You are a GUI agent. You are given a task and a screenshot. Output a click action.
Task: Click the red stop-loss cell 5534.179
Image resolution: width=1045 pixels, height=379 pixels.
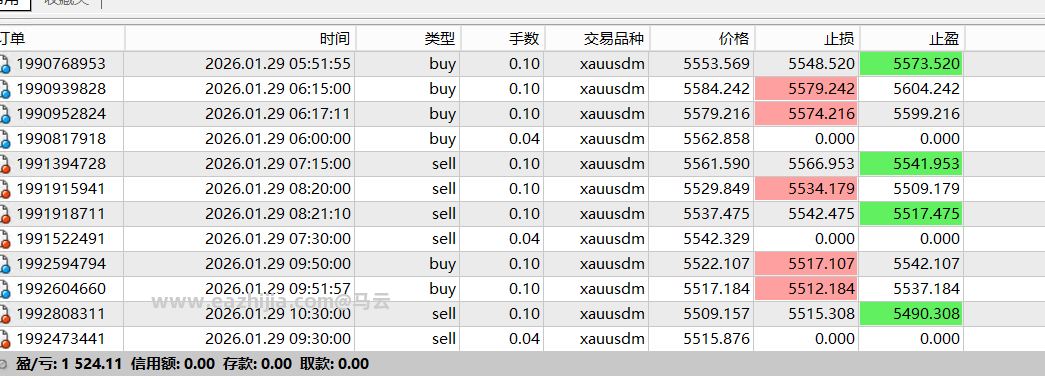coord(806,189)
